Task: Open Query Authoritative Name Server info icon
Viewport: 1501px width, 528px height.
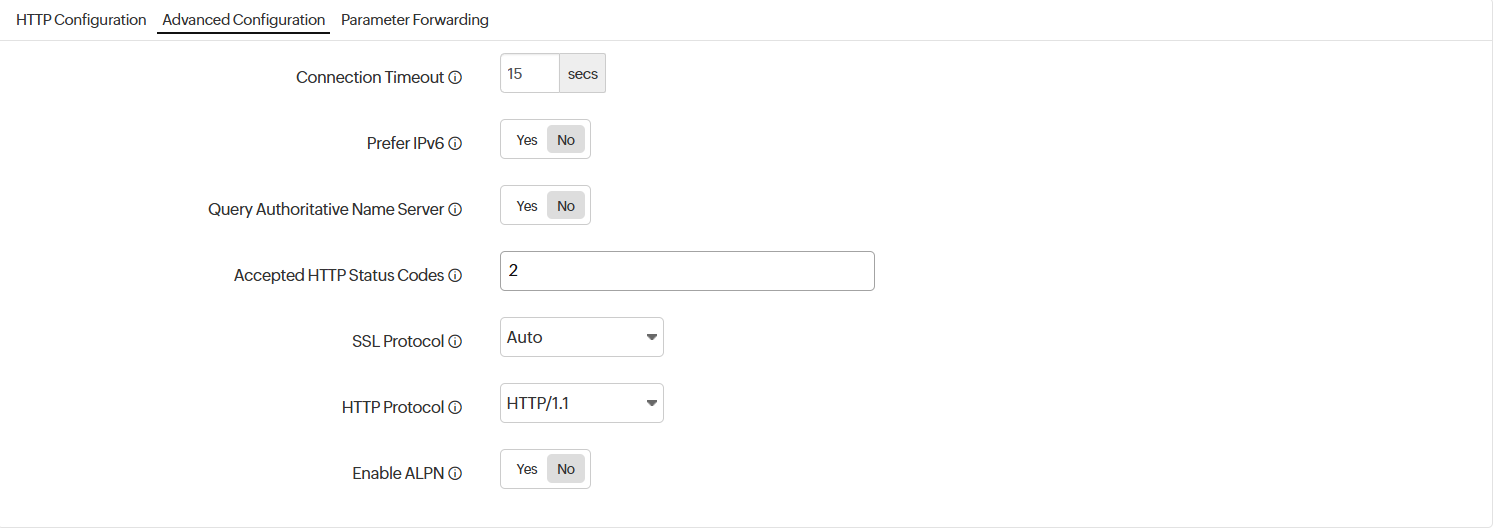Action: tap(455, 210)
